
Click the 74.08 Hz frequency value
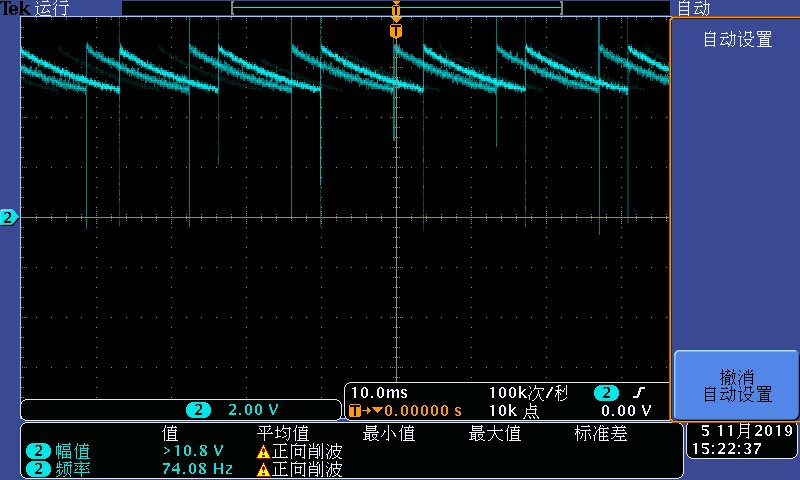197,468
